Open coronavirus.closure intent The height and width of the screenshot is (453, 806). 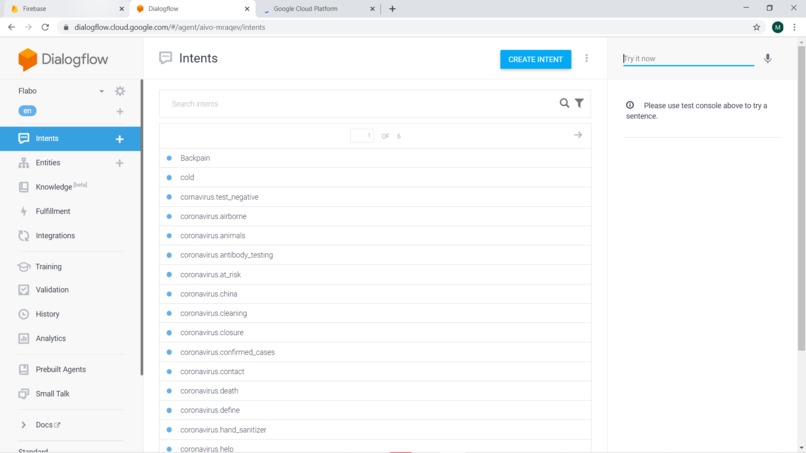[x=375, y=333]
